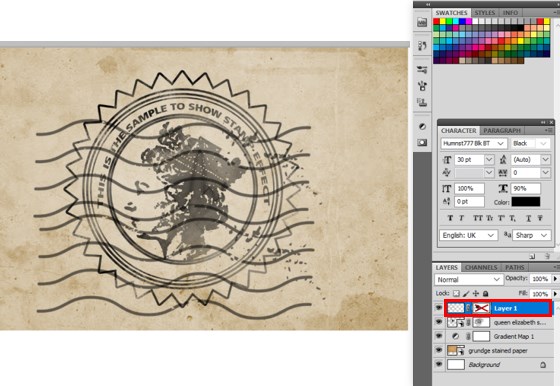Click the black text Color swatch
This screenshot has height=386, width=560.
(x=526, y=202)
